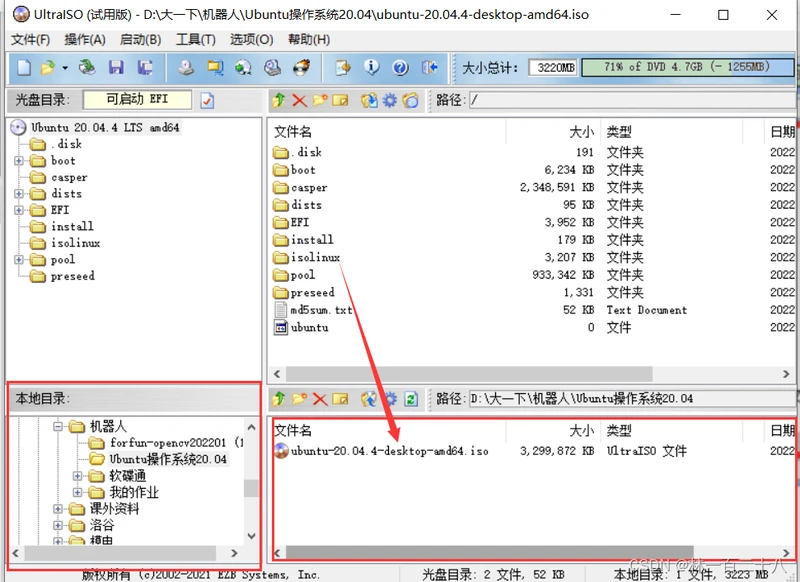The image size is (800, 582).
Task: Open the 文件(F) menu
Action: tap(31, 39)
